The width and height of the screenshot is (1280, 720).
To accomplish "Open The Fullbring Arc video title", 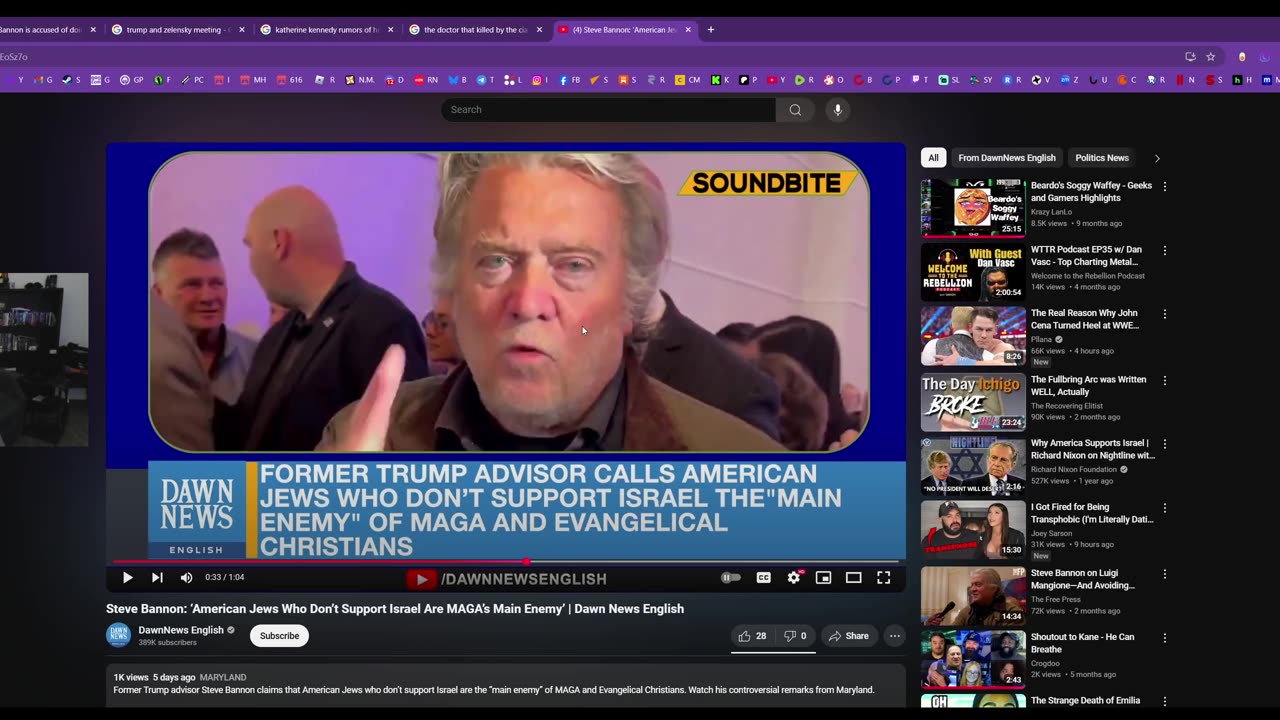I will pyautogui.click(x=1089, y=386).
